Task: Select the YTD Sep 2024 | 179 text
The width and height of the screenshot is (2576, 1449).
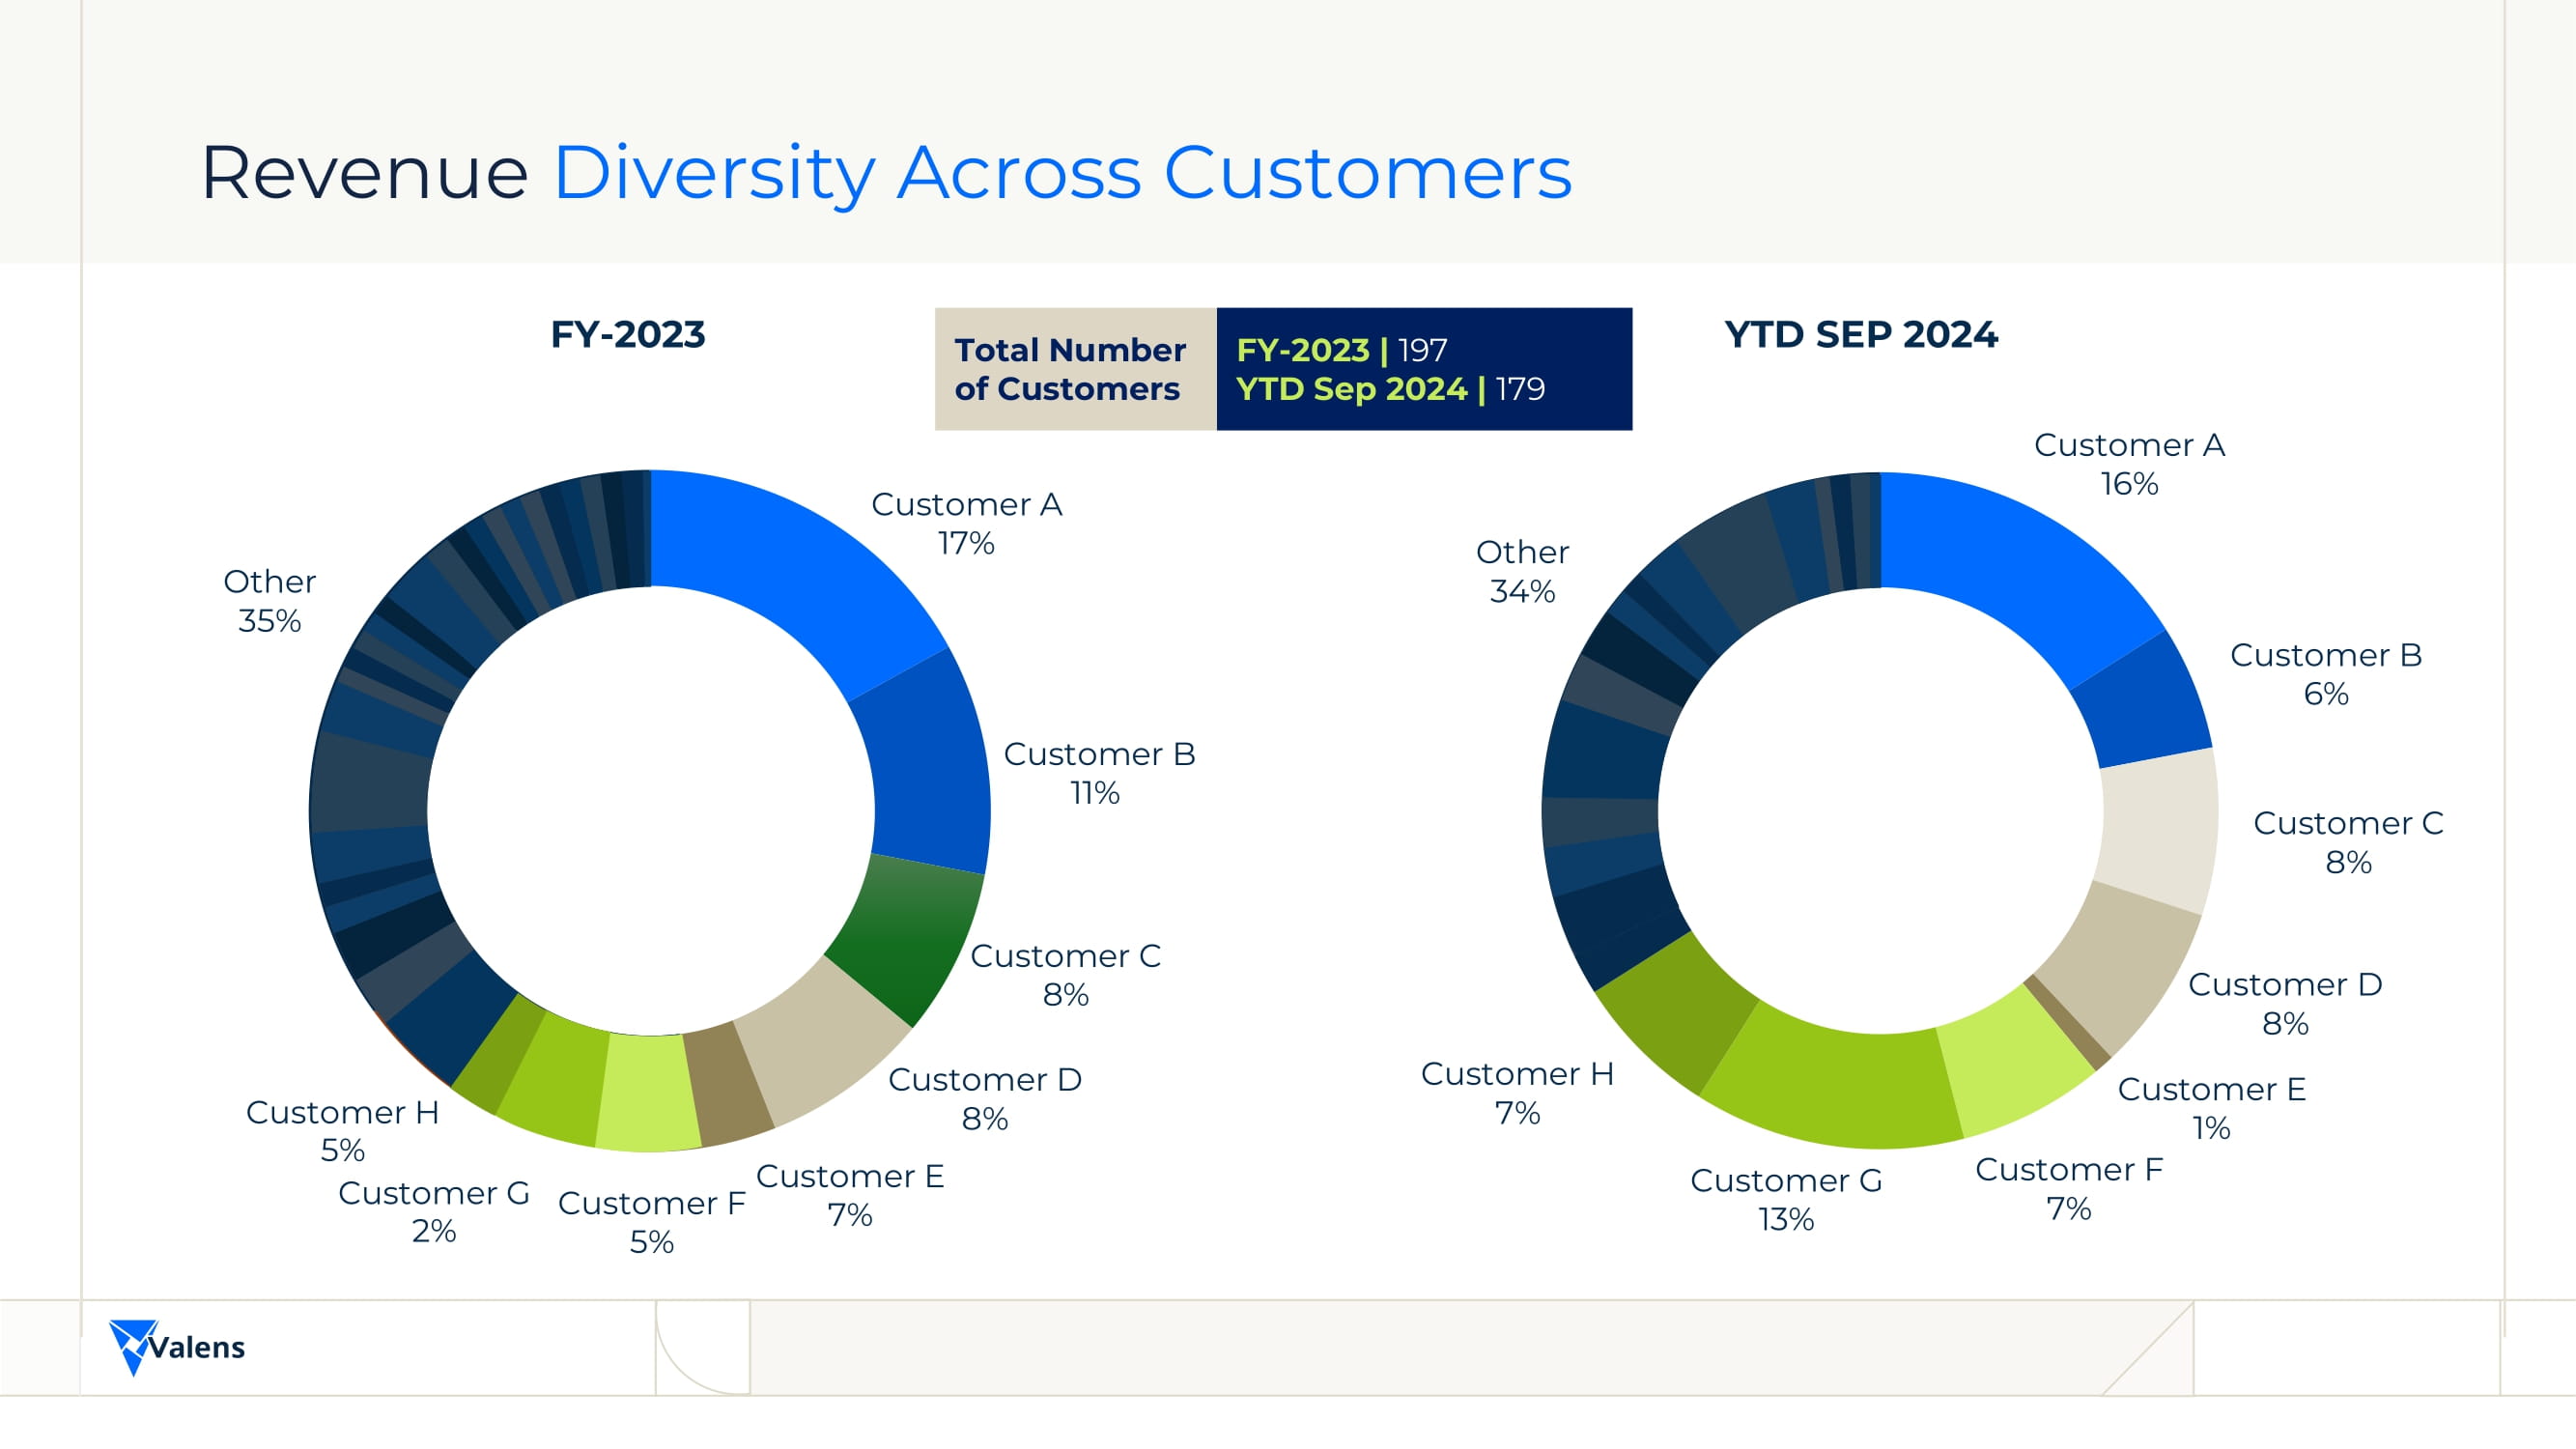Action: coord(1390,389)
